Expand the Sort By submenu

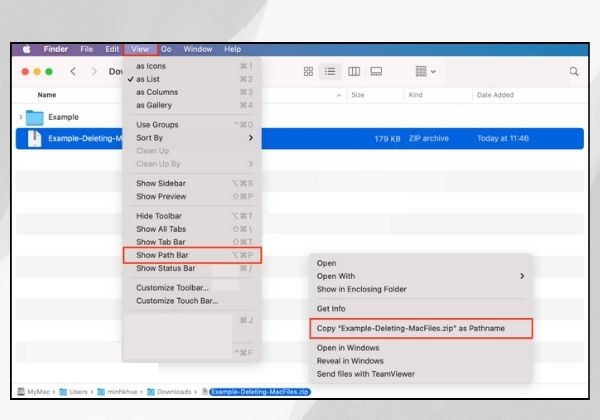point(192,138)
